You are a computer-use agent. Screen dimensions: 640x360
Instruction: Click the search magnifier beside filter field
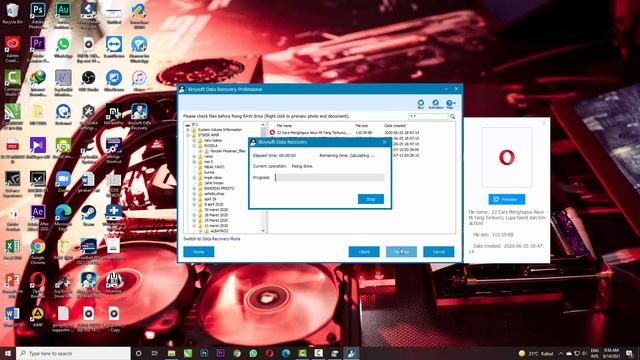[453, 117]
